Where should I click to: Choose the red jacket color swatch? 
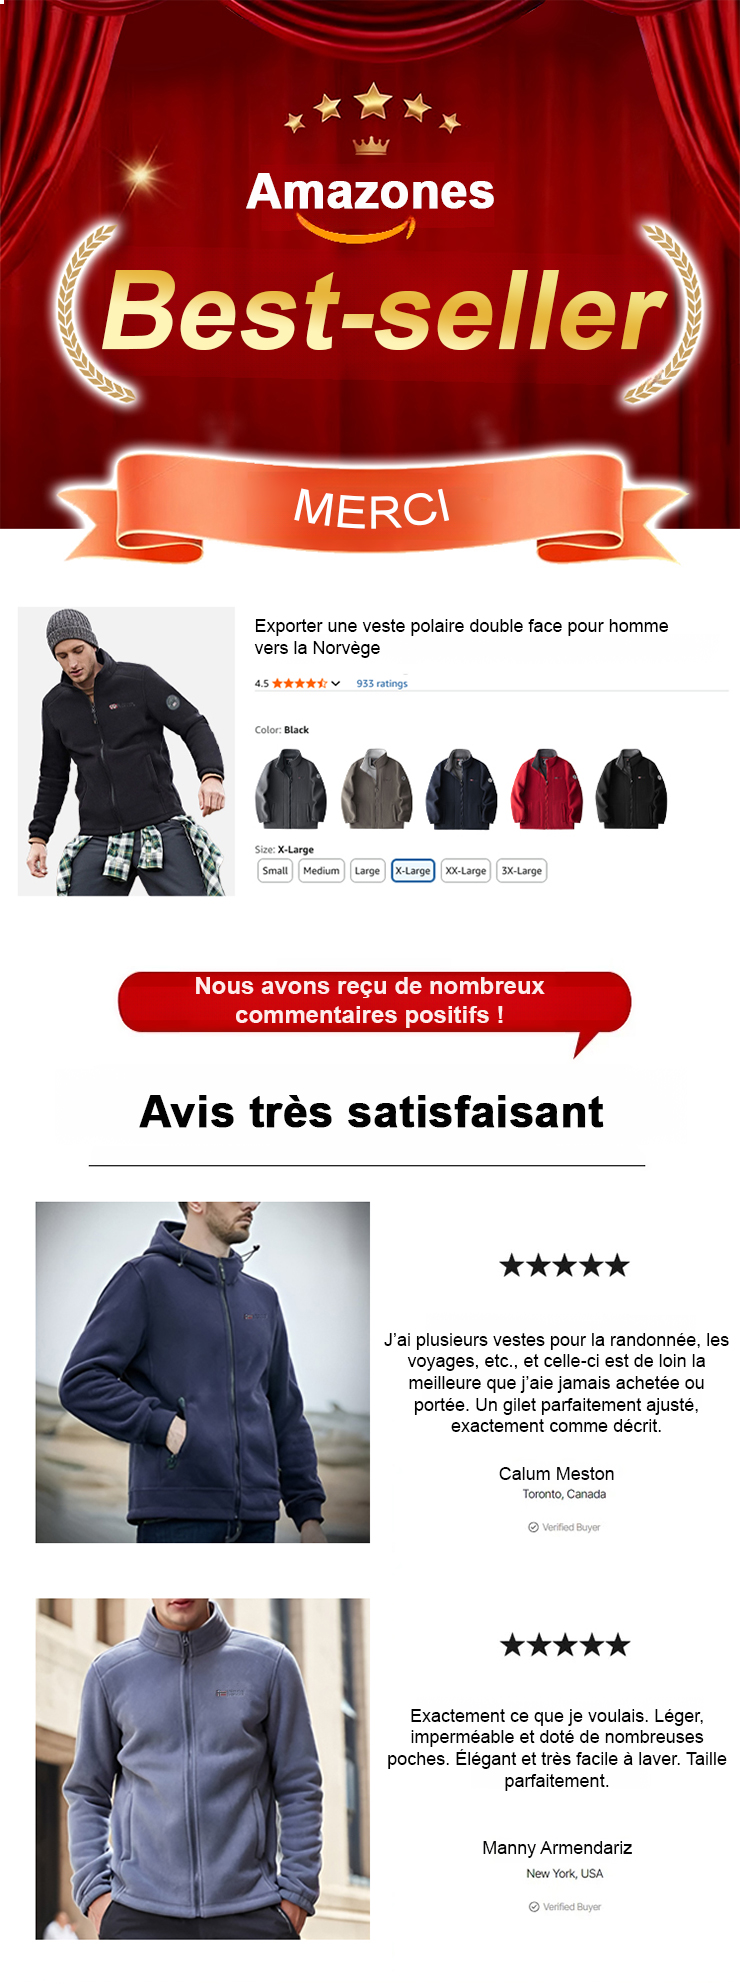pos(546,789)
